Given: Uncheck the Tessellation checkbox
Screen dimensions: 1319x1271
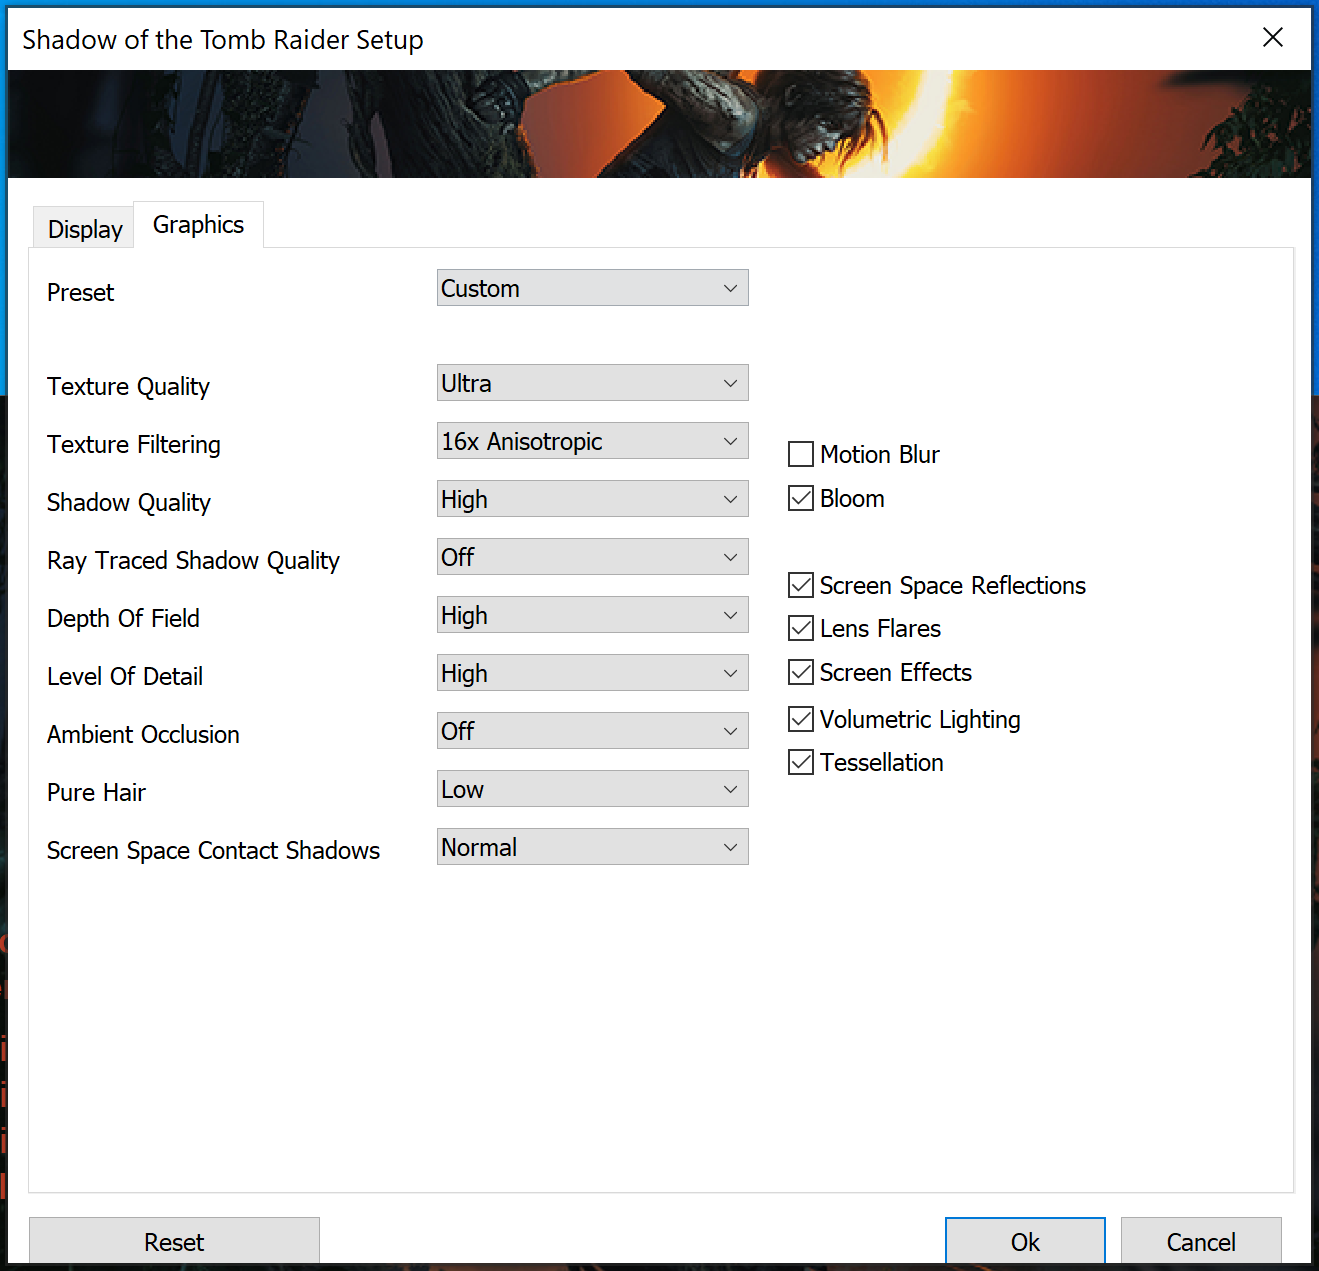Looking at the screenshot, I should tap(801, 762).
